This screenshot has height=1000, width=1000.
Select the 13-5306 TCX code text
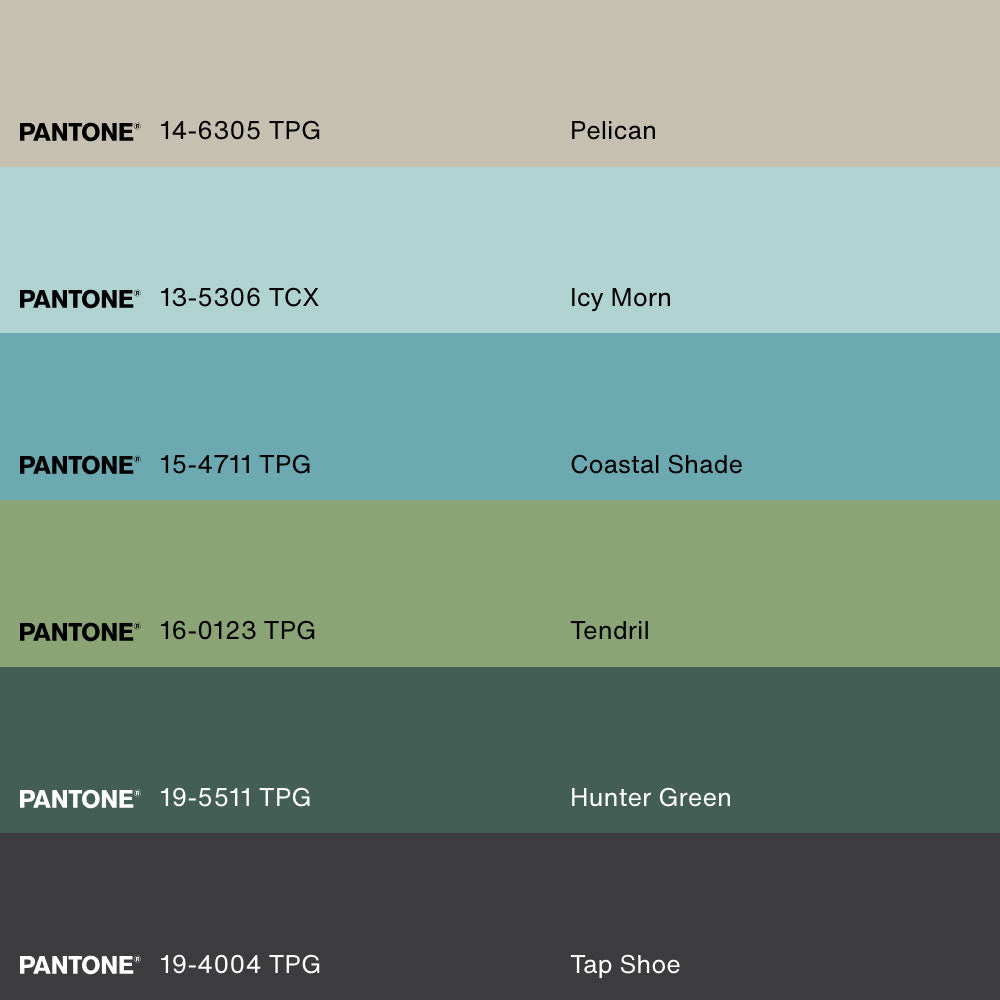coord(239,298)
